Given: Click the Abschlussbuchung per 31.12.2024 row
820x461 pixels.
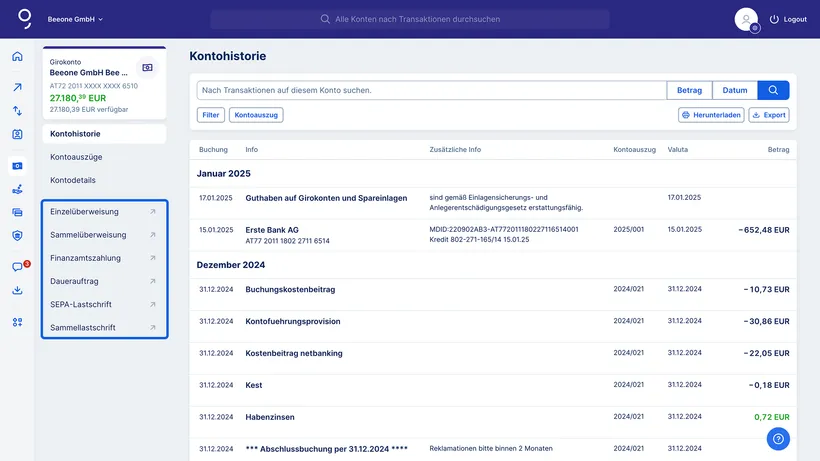Looking at the screenshot, I should point(493,450).
